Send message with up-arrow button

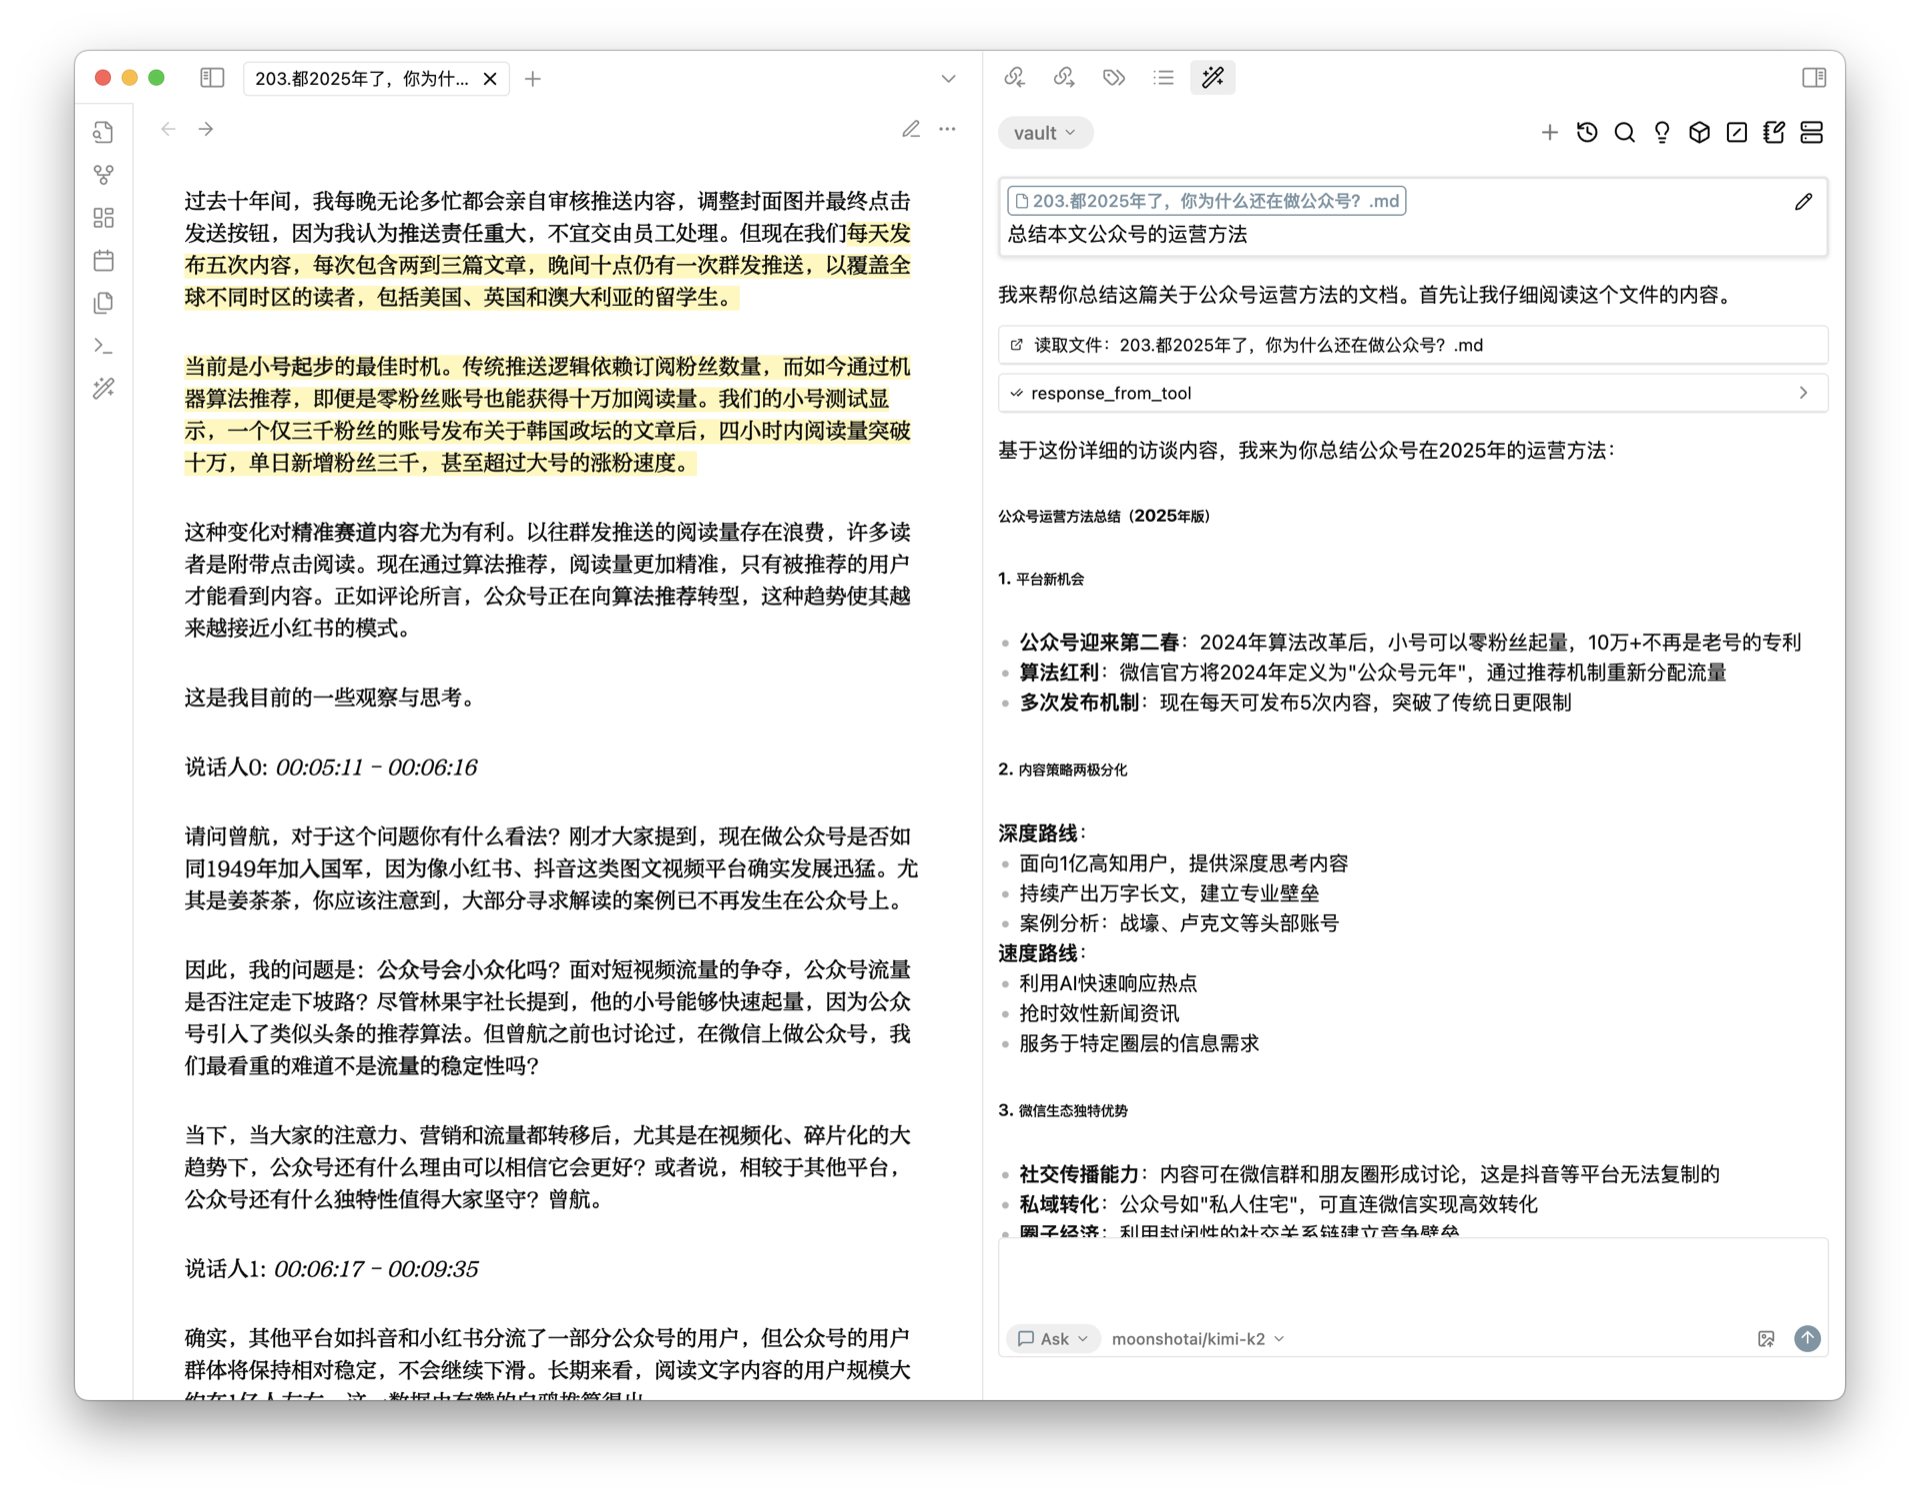pos(1807,1339)
